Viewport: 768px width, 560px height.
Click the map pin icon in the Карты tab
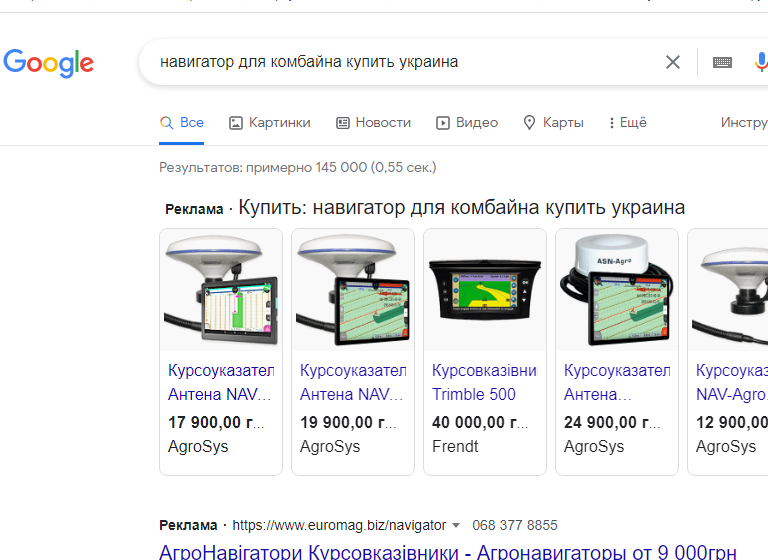pyautogui.click(x=529, y=122)
